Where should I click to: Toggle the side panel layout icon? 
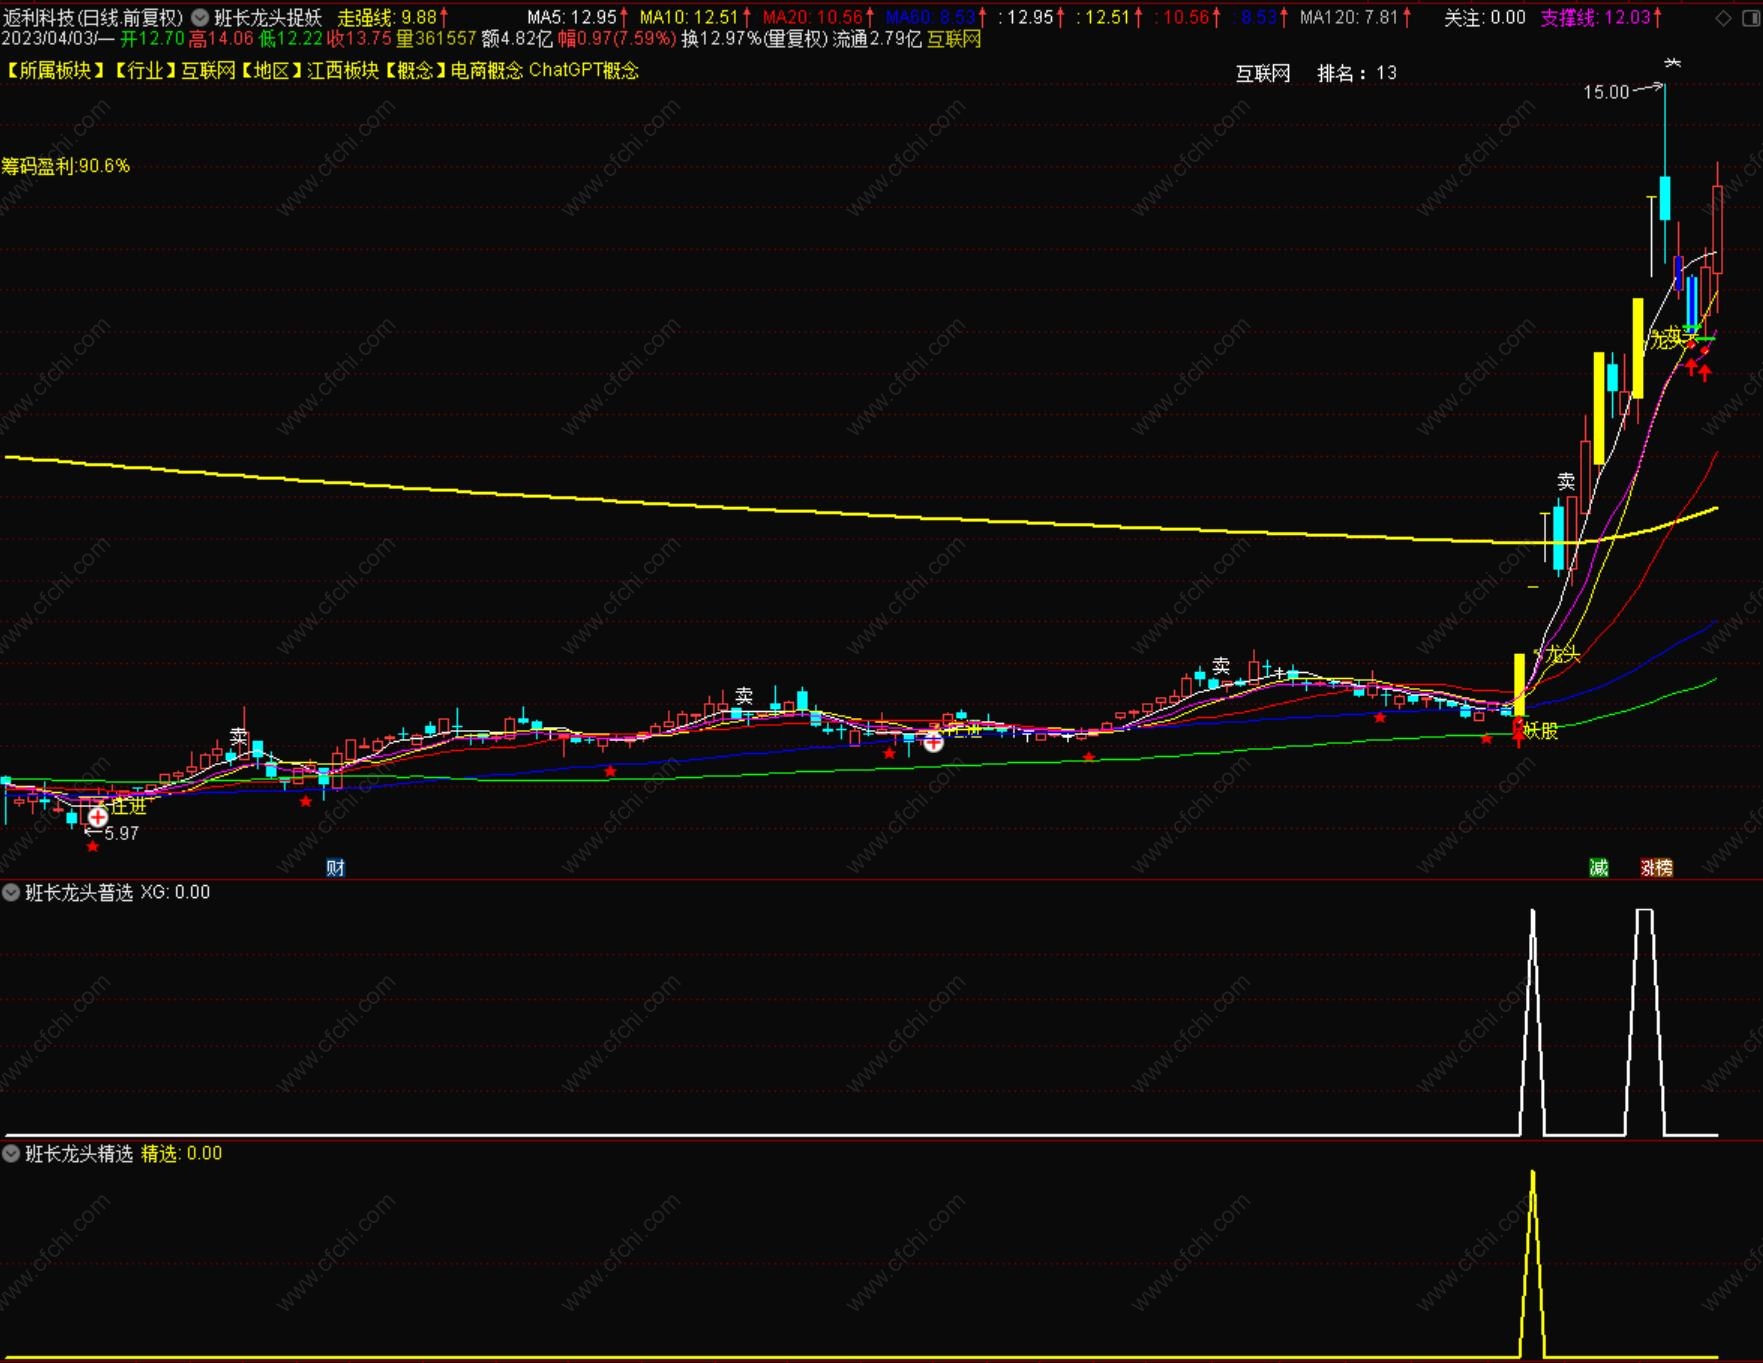(1750, 18)
